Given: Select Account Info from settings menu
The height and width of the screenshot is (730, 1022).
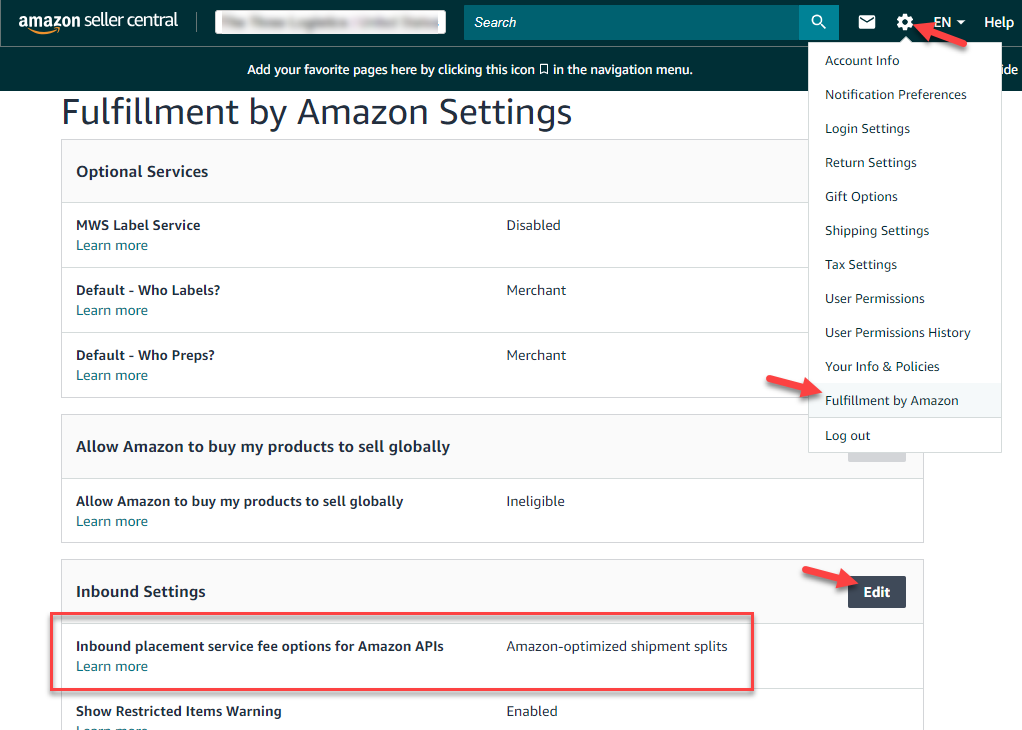Looking at the screenshot, I should (862, 61).
